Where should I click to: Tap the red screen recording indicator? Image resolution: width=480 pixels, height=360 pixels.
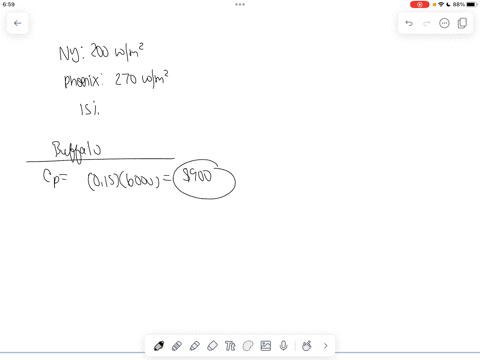pos(420,4)
